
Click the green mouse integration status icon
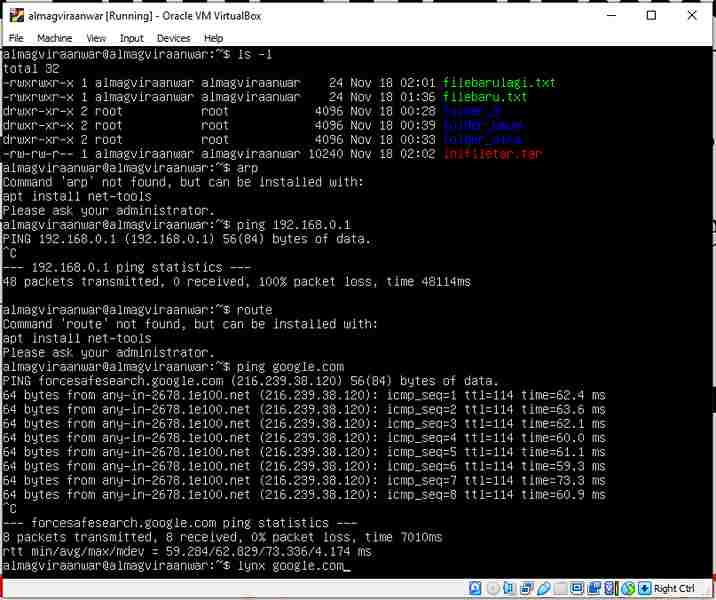coord(628,588)
